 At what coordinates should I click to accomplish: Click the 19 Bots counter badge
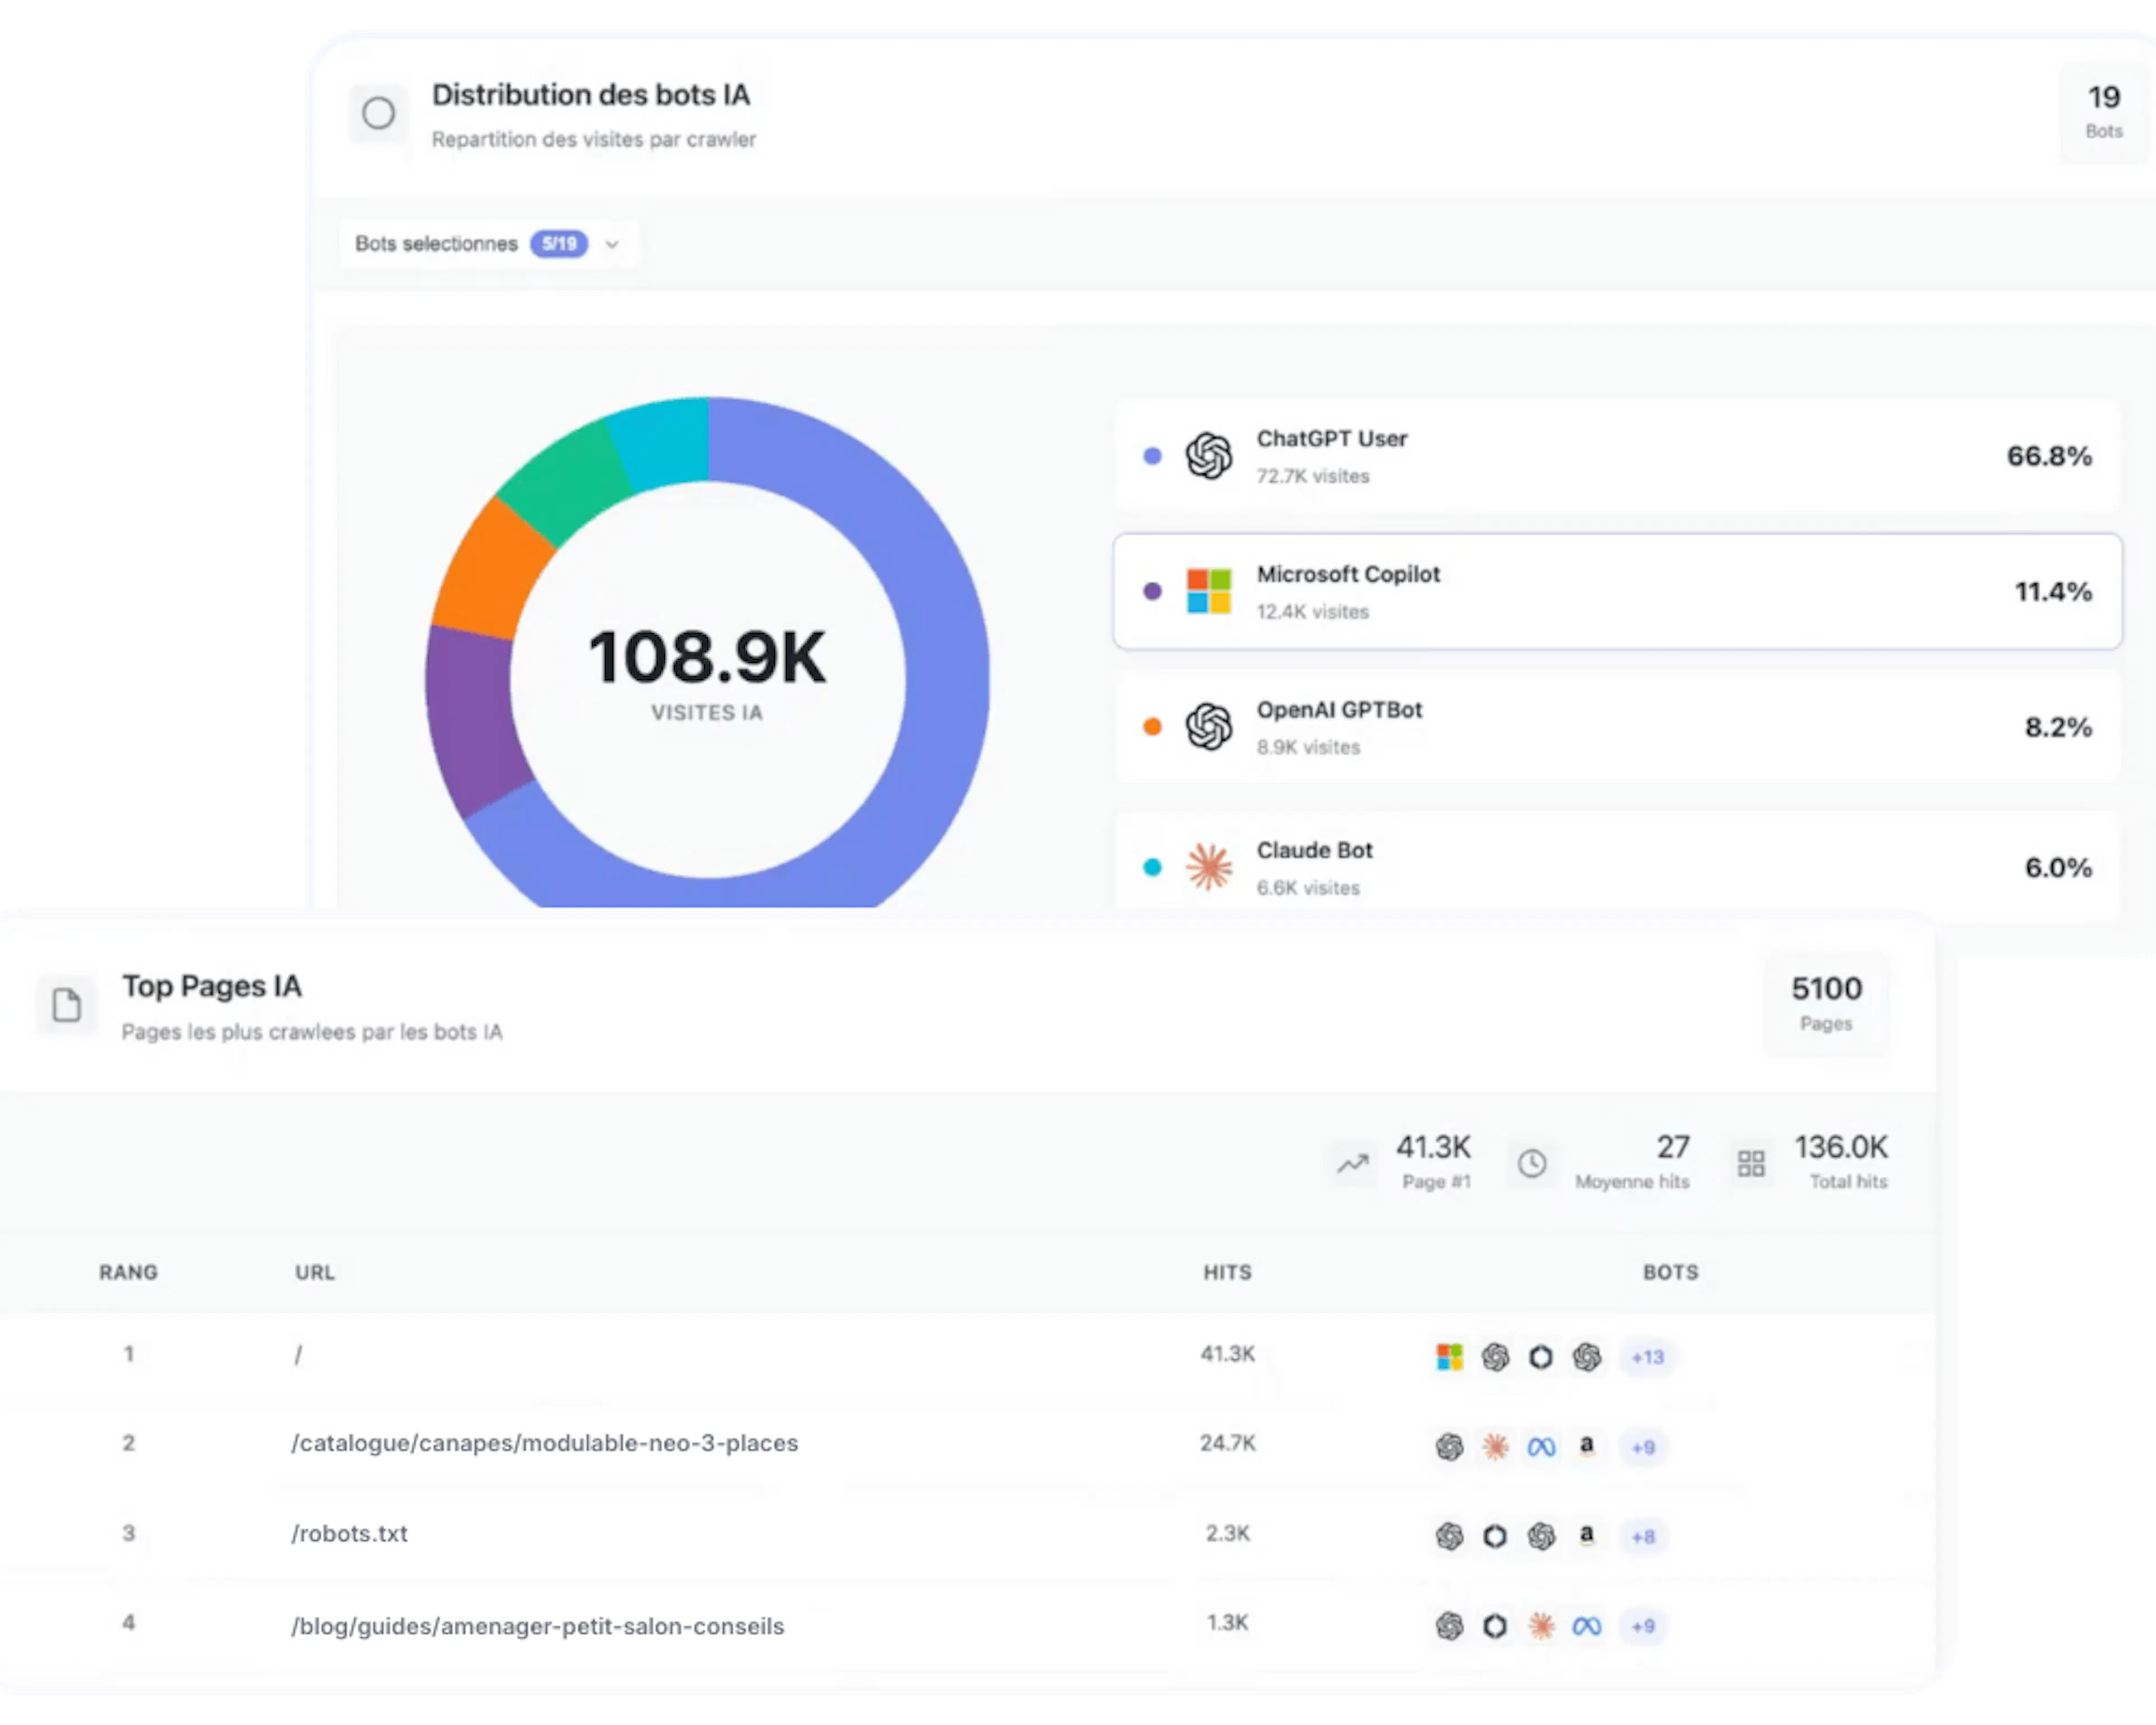pos(2103,112)
